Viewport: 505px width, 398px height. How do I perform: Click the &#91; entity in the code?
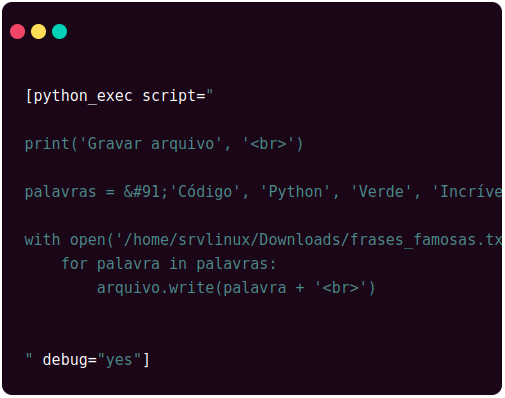pyautogui.click(x=146, y=192)
